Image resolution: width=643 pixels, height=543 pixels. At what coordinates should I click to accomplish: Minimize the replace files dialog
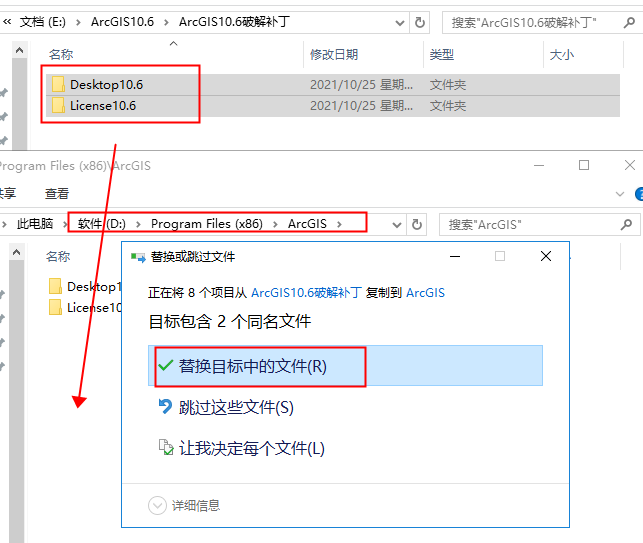tap(455, 256)
